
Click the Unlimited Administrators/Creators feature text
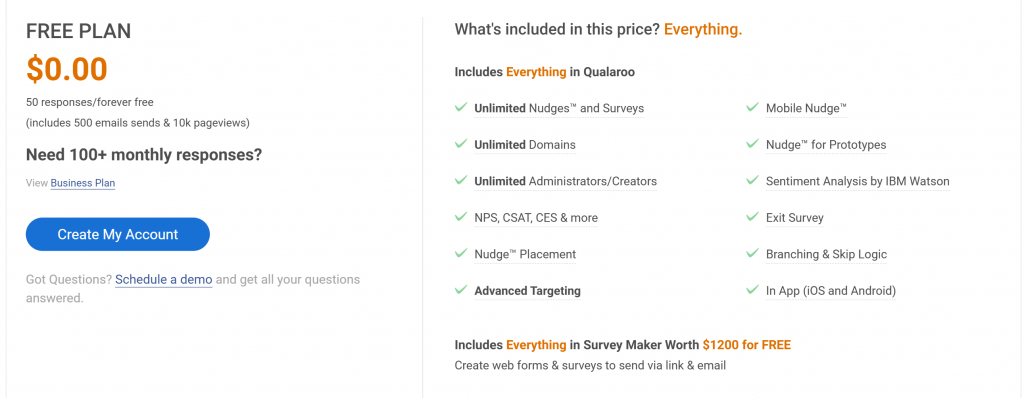(x=566, y=181)
